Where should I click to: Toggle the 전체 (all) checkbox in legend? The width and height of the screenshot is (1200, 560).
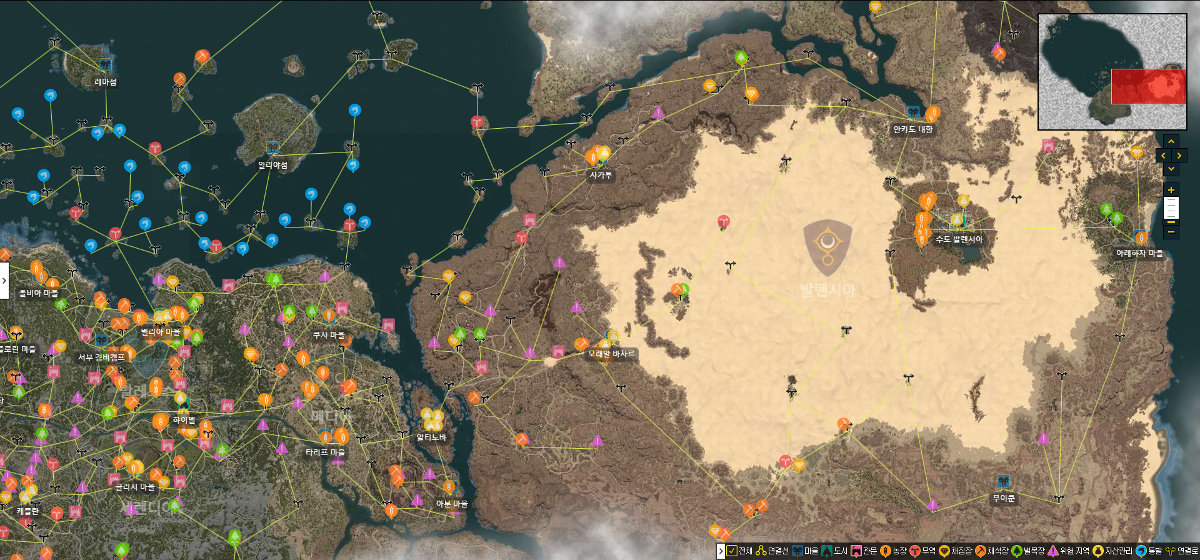pos(731,551)
